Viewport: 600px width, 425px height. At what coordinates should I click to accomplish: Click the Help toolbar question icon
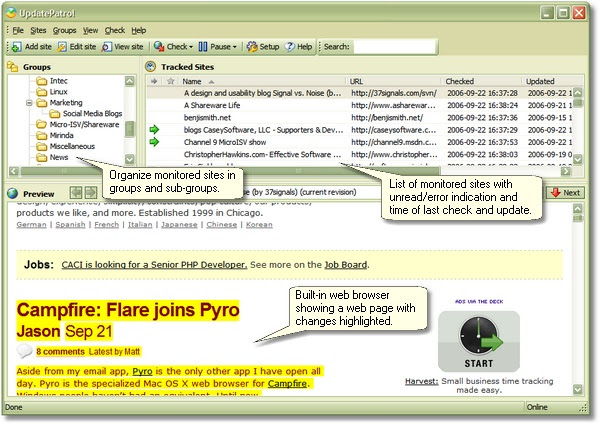tap(290, 47)
